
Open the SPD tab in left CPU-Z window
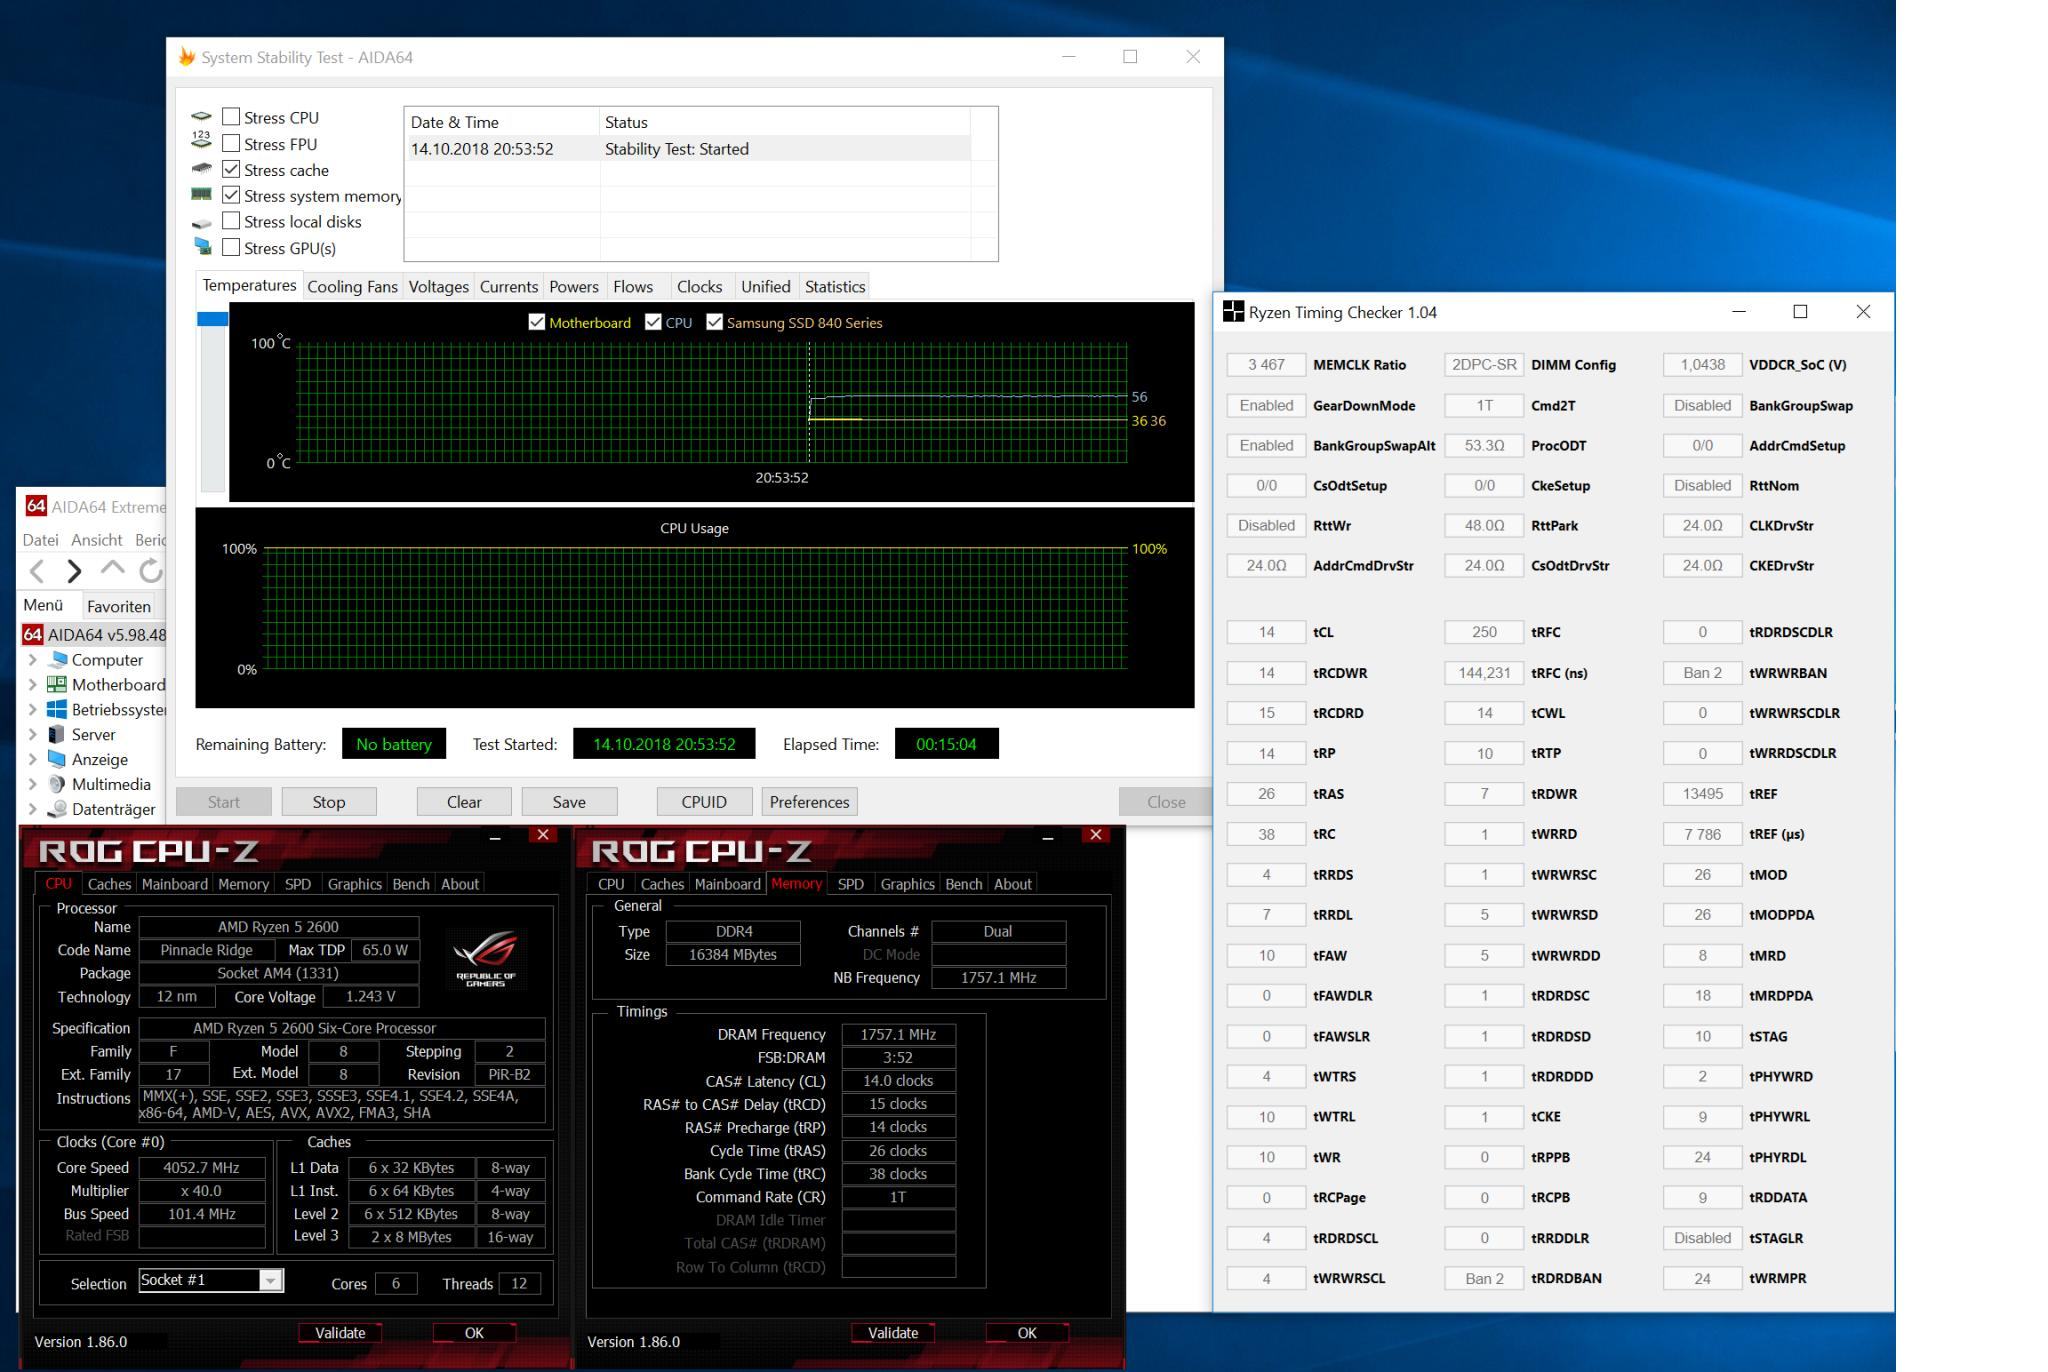point(298,884)
